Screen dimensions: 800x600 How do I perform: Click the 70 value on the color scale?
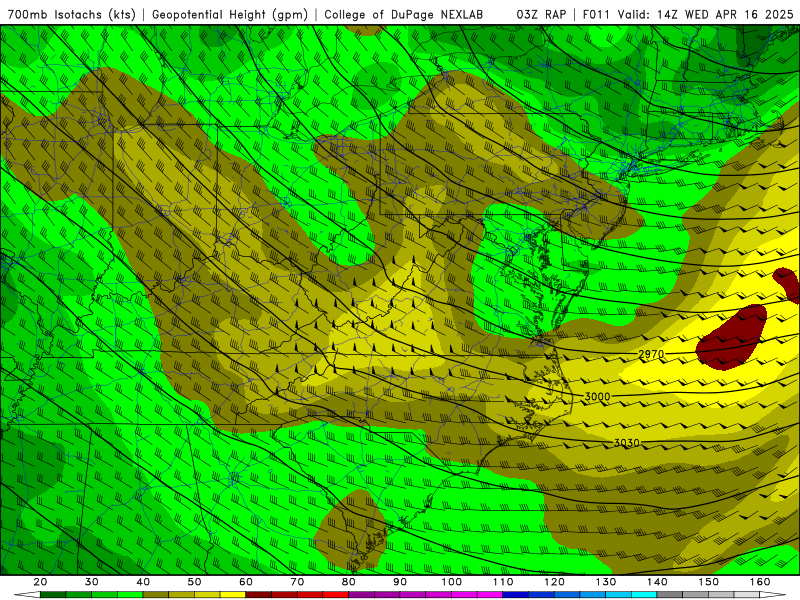coord(297,582)
